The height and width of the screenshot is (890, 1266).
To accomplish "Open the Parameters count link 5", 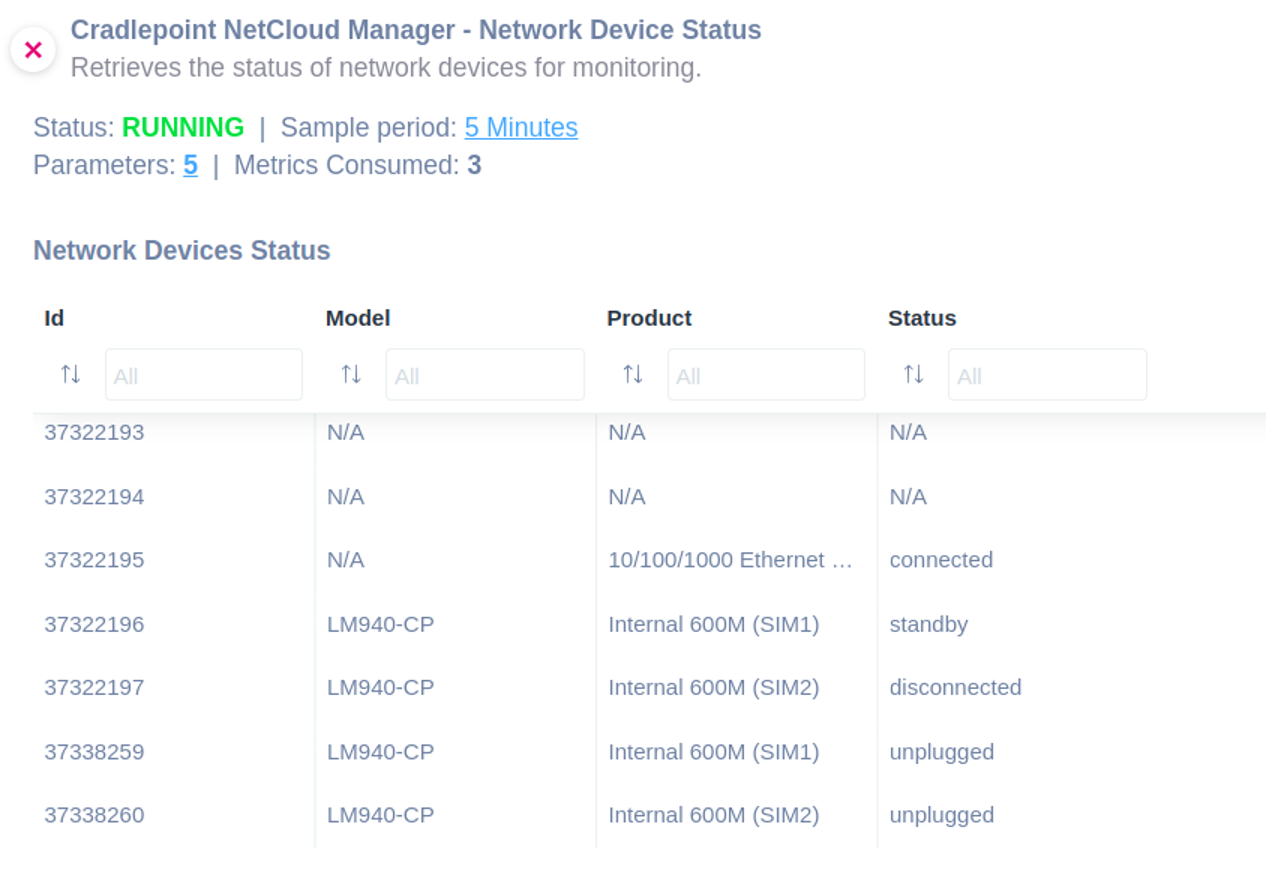I will point(190,165).
